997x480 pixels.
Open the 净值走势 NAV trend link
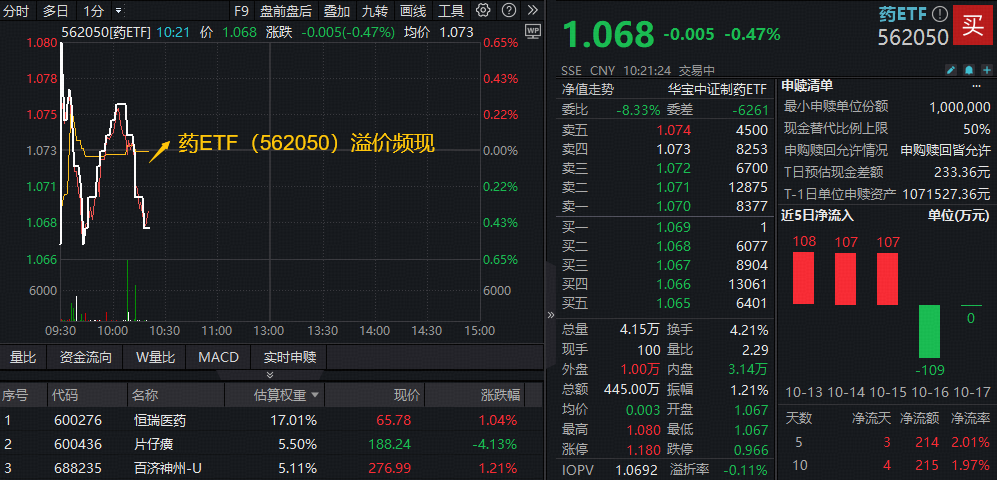(590, 88)
